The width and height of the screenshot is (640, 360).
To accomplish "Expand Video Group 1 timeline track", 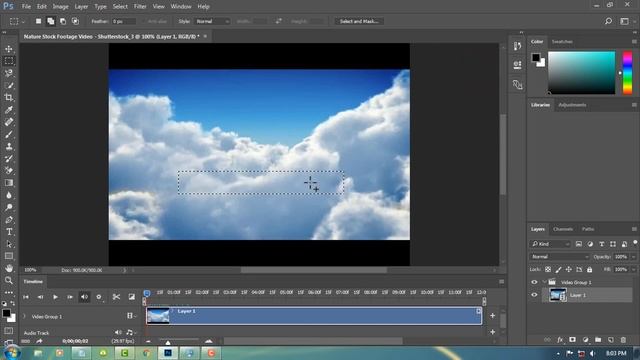I will pos(24,316).
